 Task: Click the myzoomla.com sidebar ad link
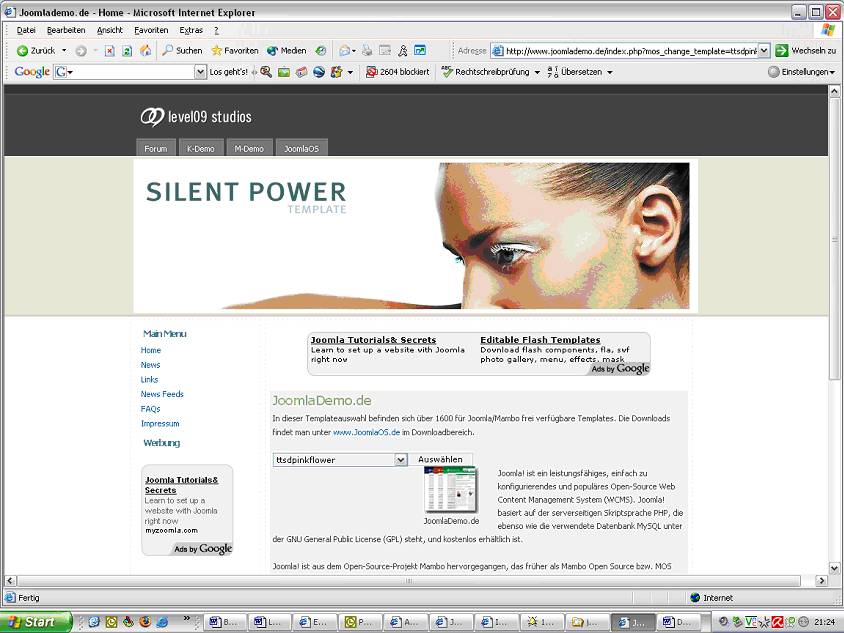tap(172, 530)
